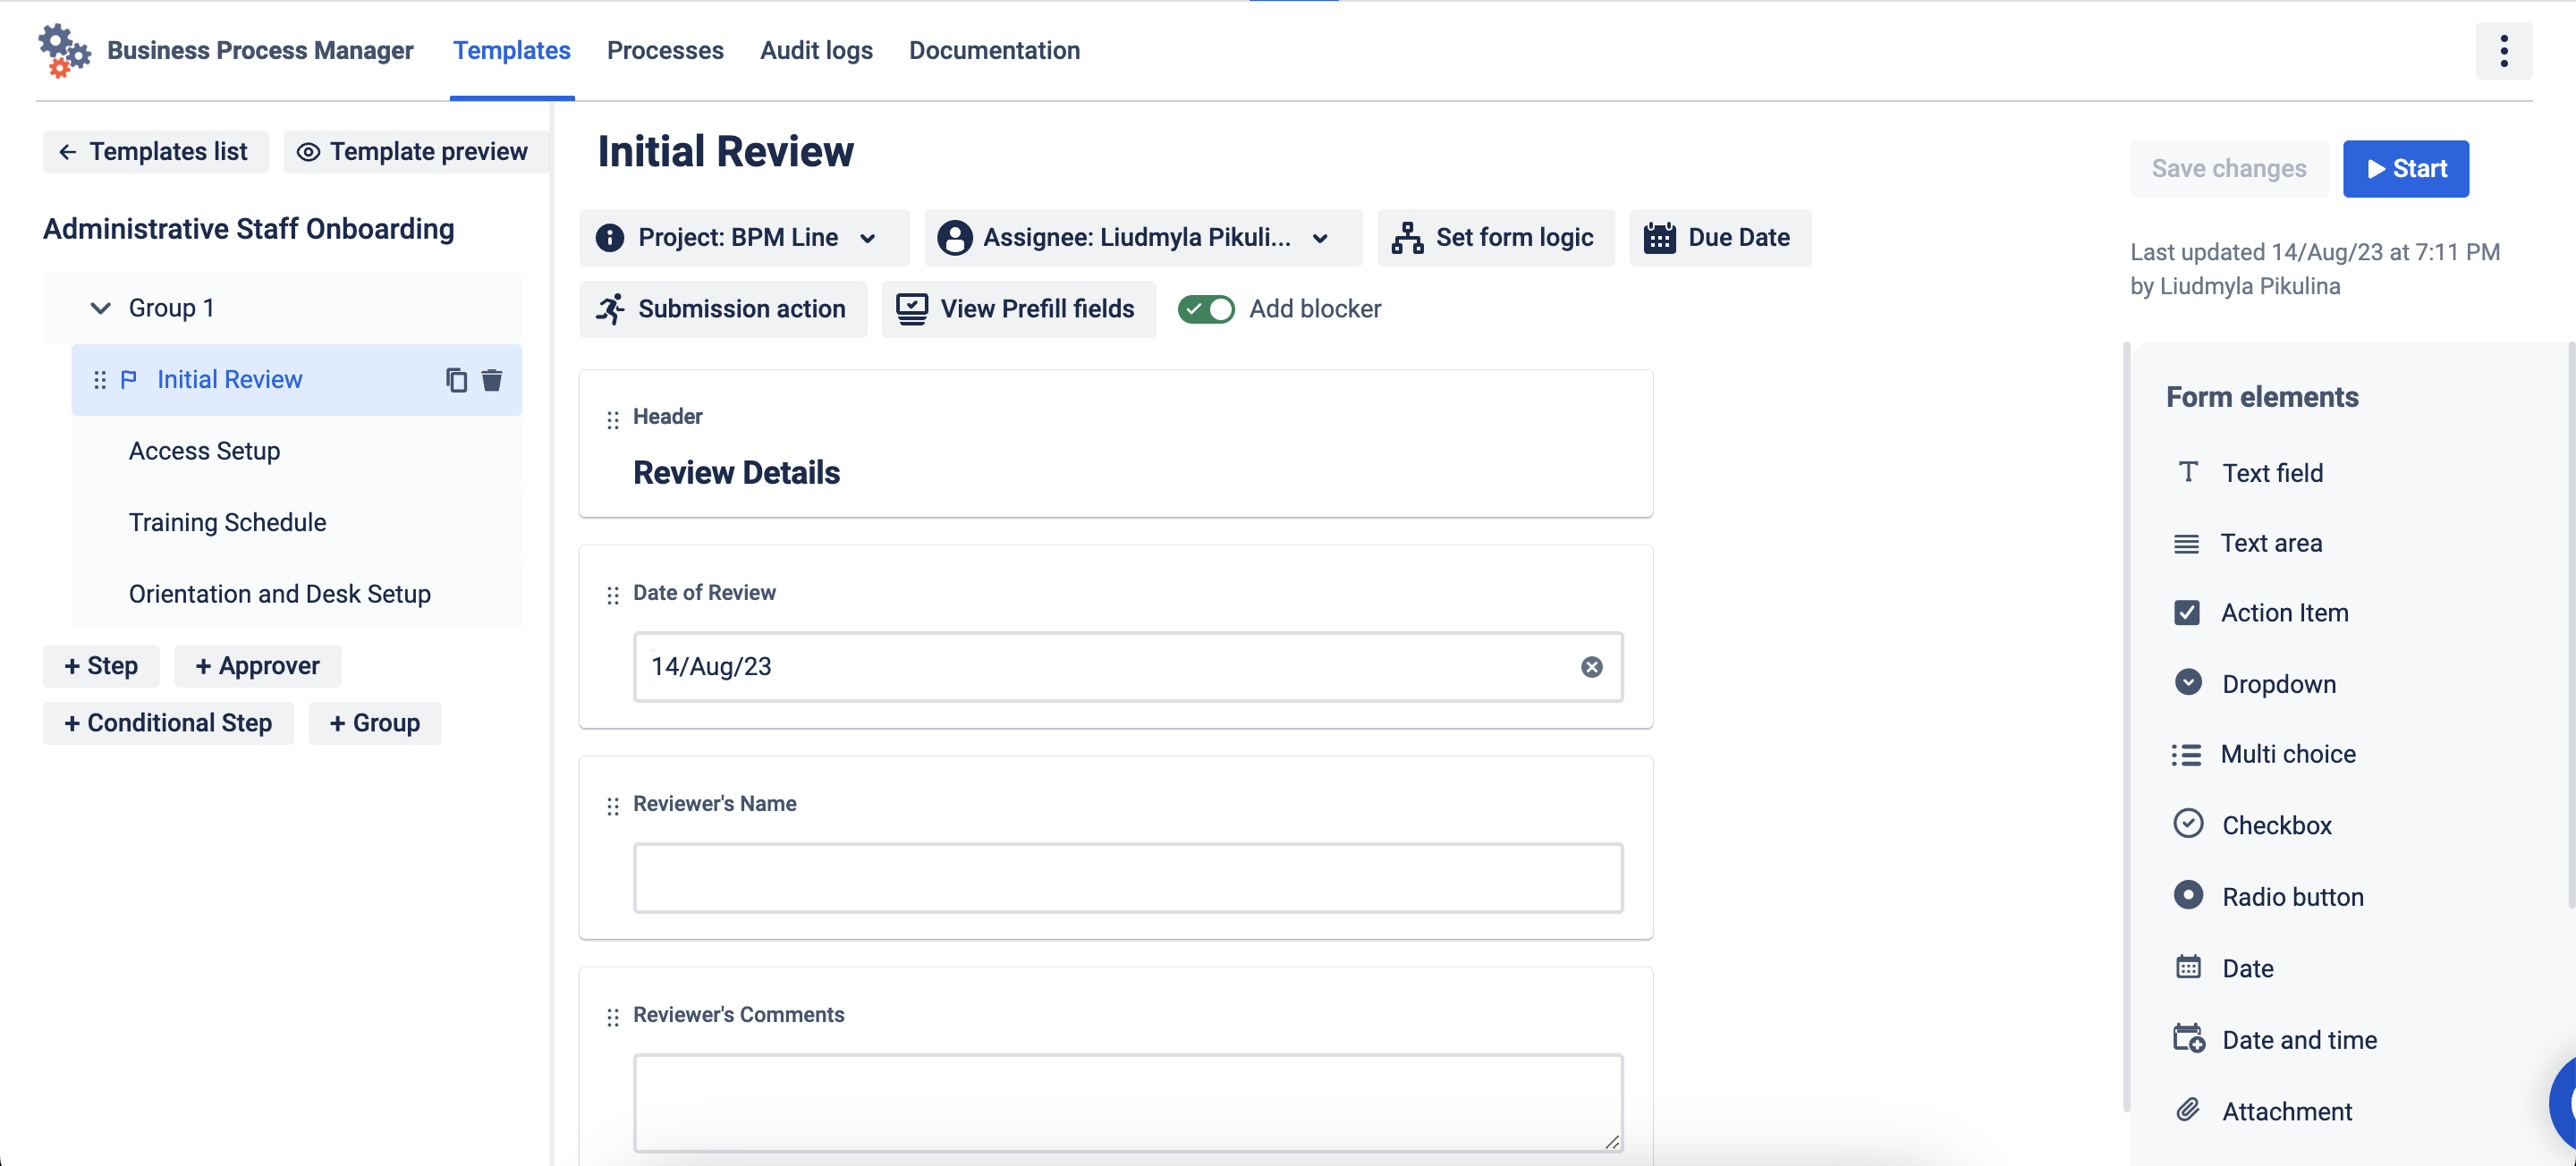The height and width of the screenshot is (1166, 2576).
Task: Click the Due Date calendar icon
Action: 1659,238
